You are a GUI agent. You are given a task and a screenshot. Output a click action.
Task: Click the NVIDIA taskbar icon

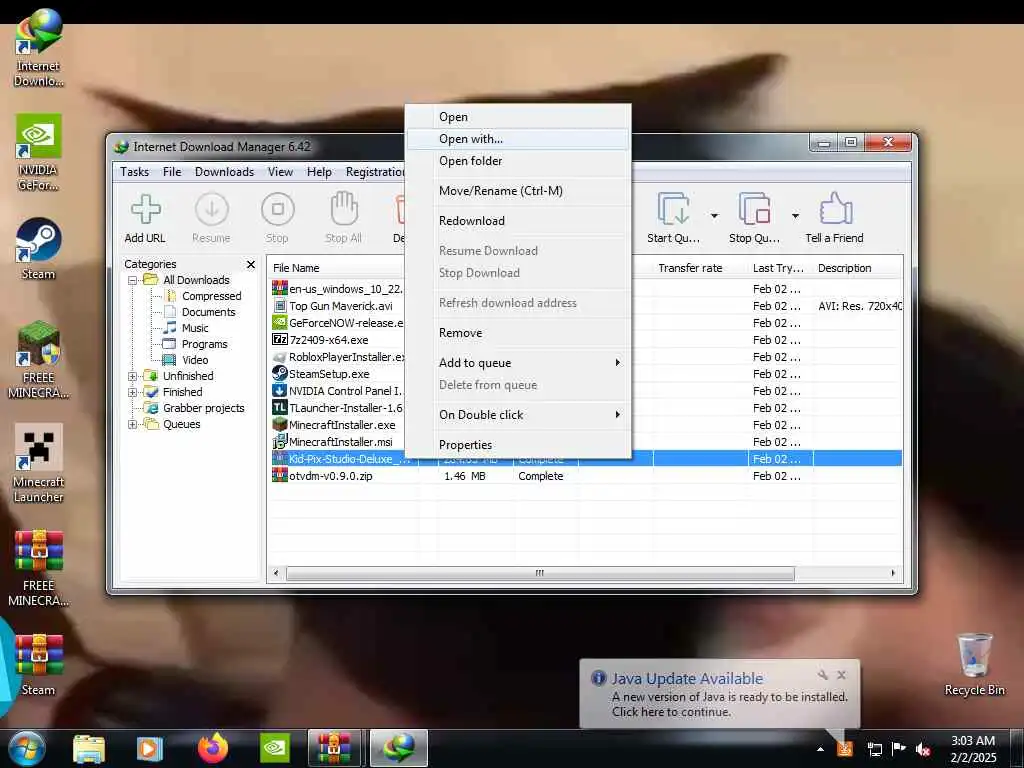(275, 749)
